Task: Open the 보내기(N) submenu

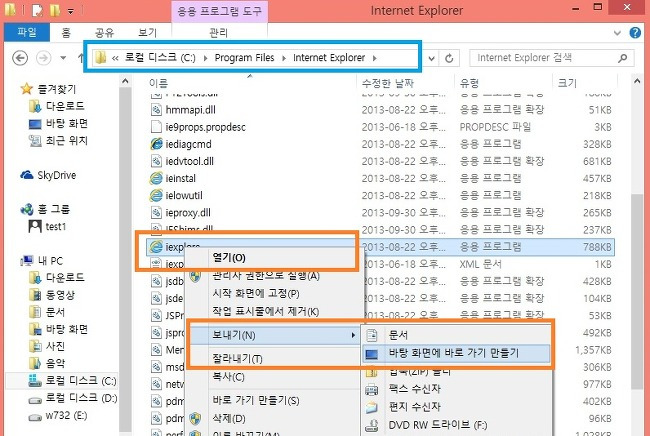Action: [x=274, y=335]
